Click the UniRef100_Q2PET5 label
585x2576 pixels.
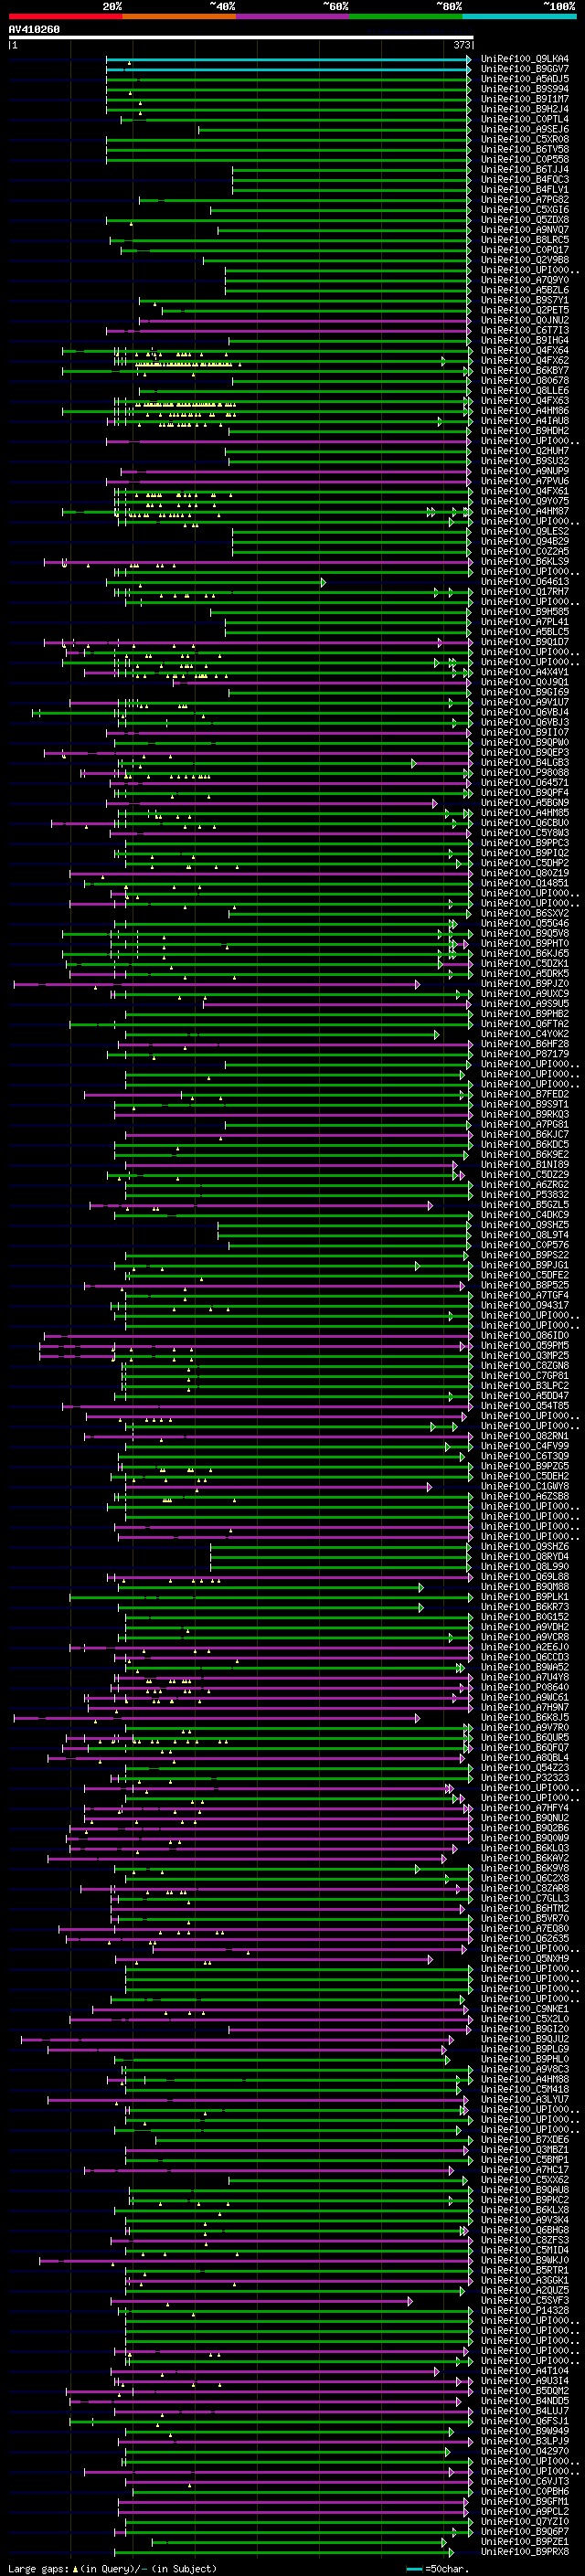click(525, 311)
